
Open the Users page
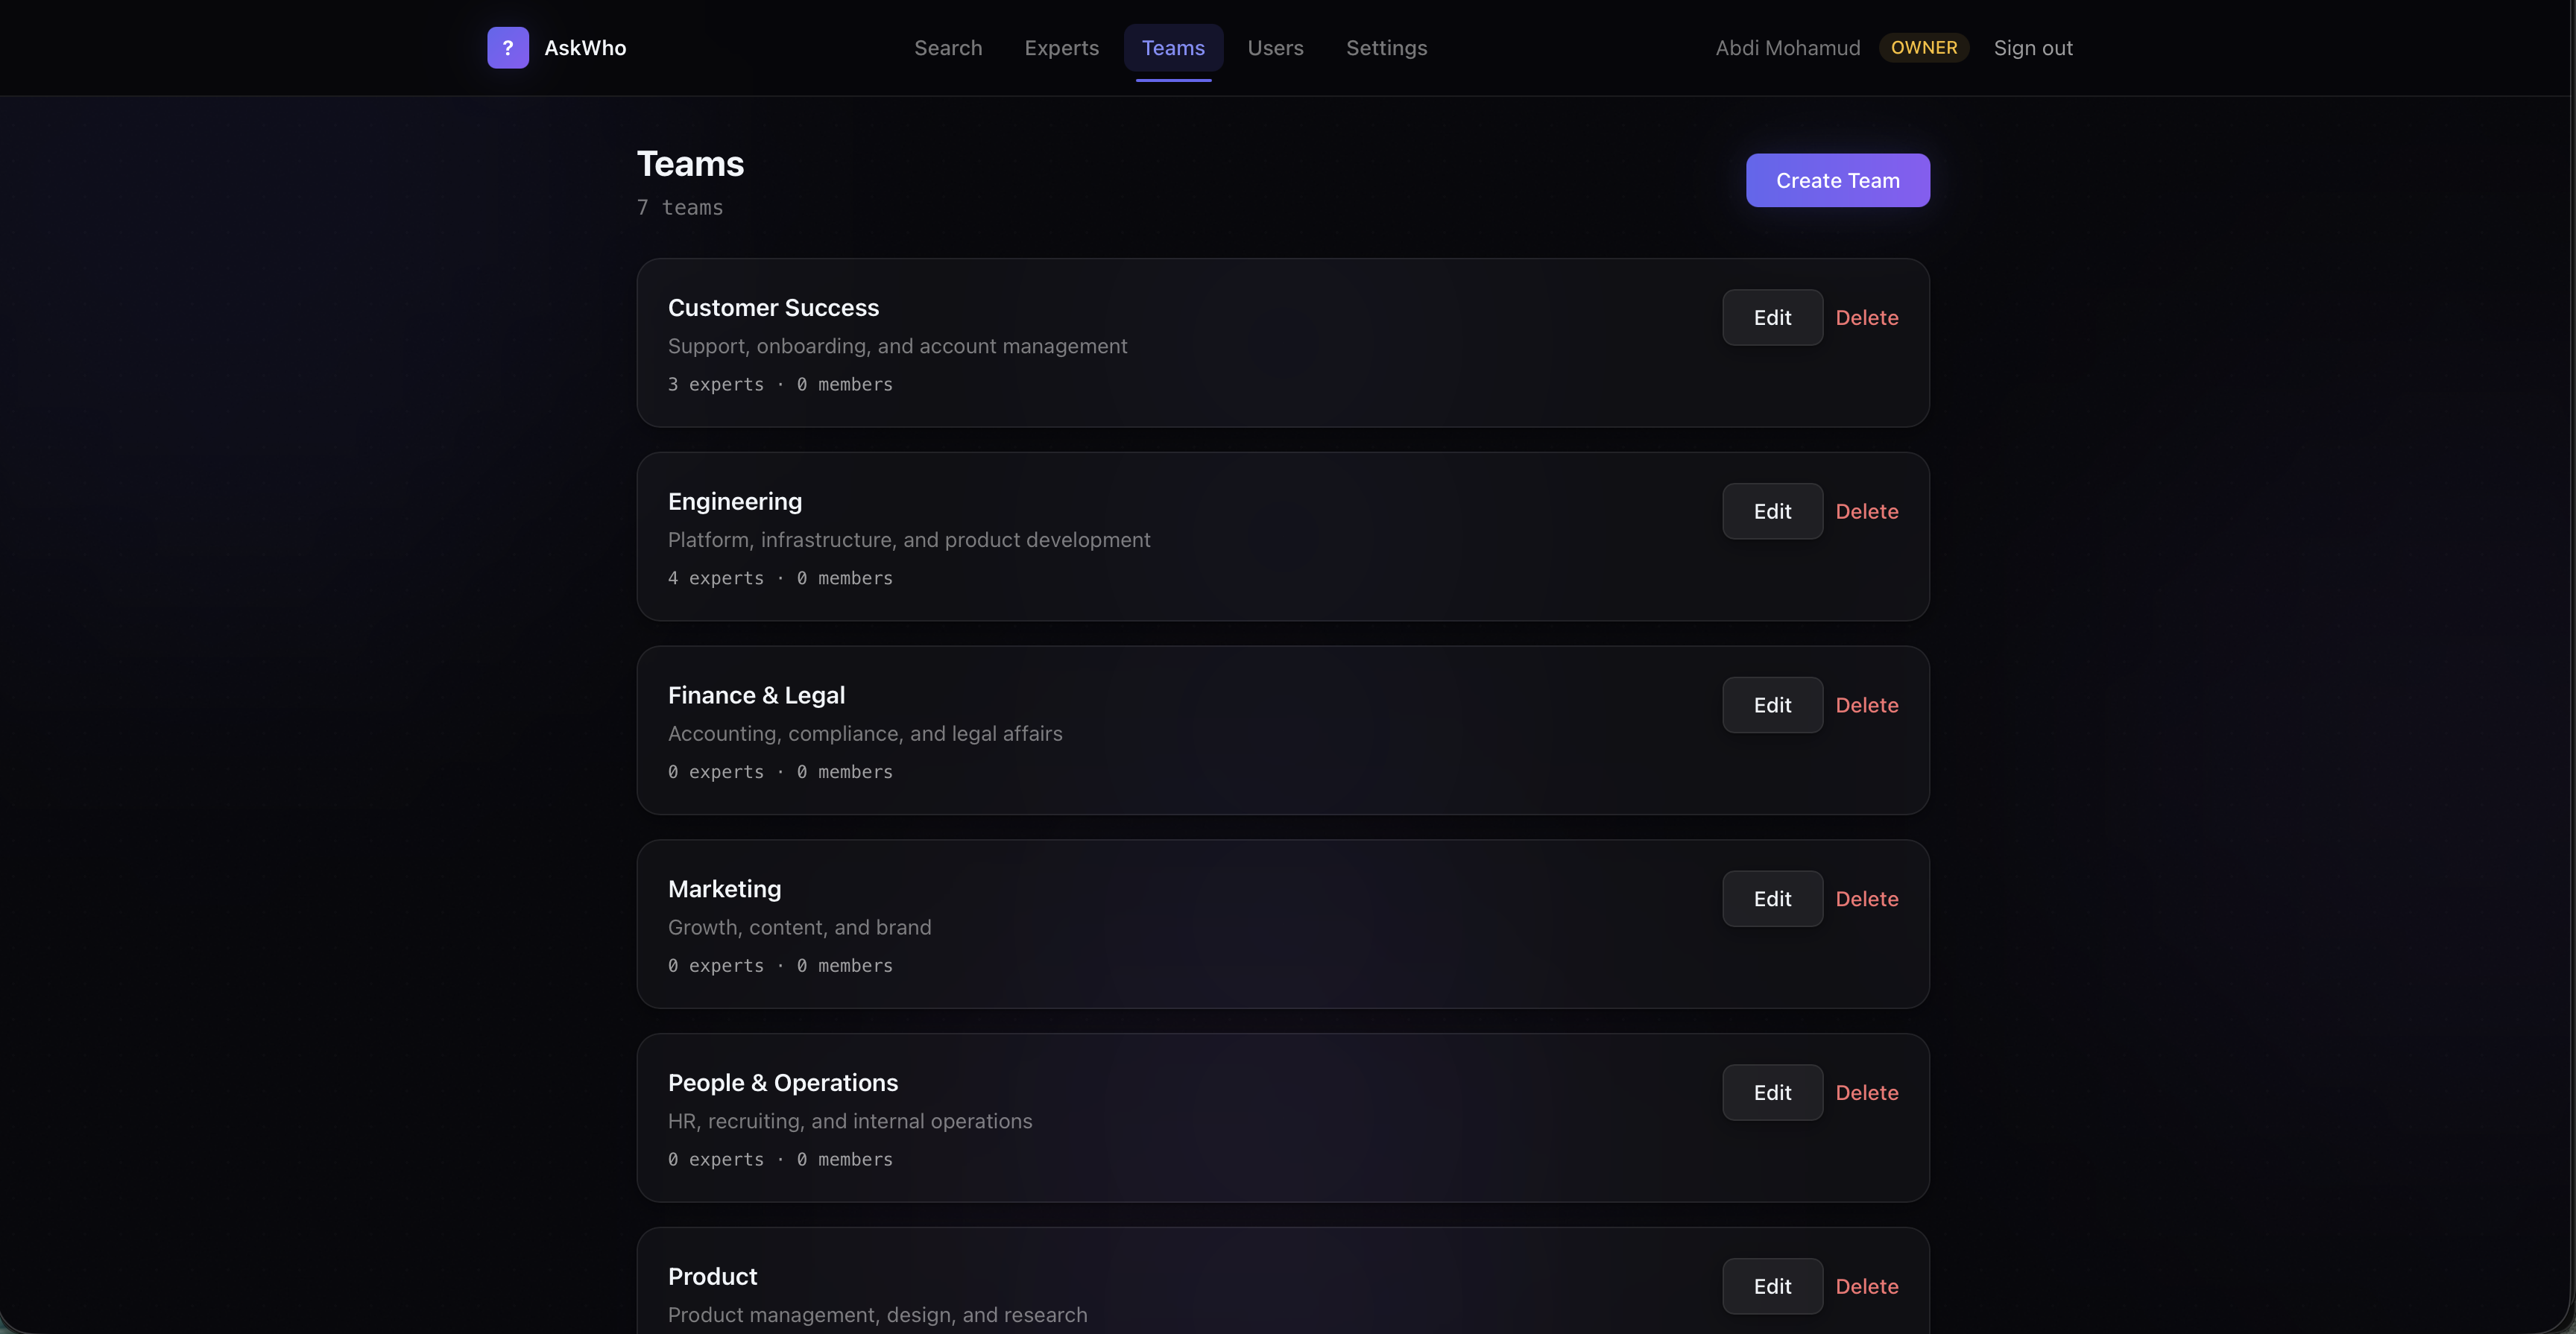pyautogui.click(x=1275, y=48)
